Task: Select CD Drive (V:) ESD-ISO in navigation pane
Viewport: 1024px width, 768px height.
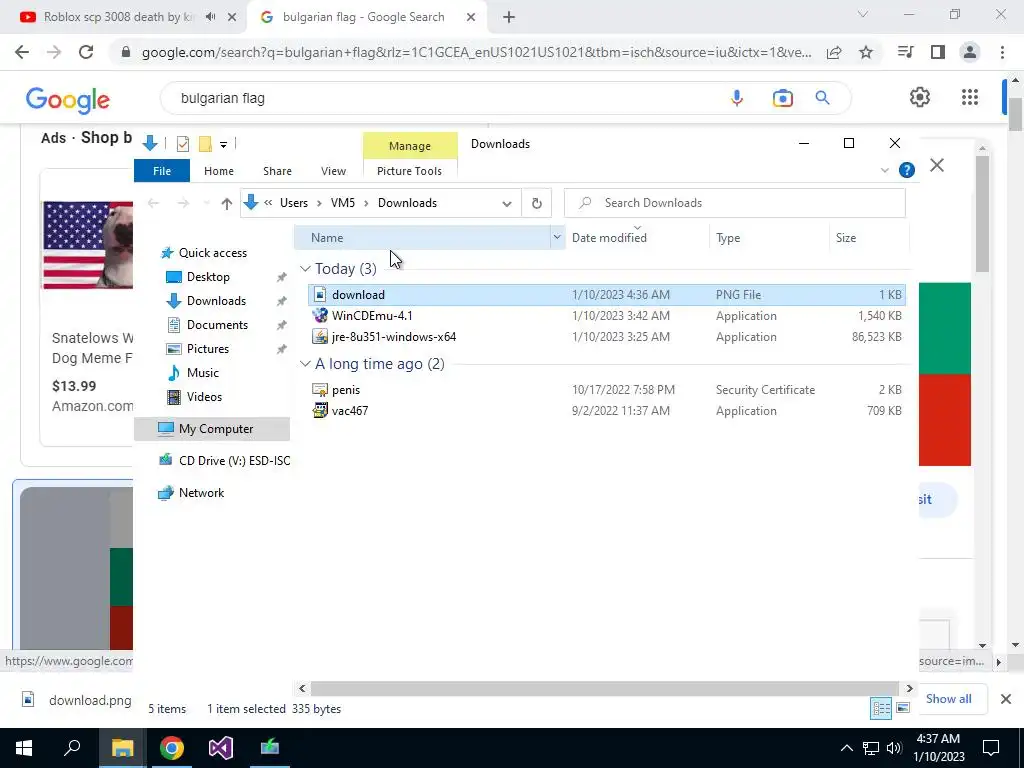Action: point(225,461)
